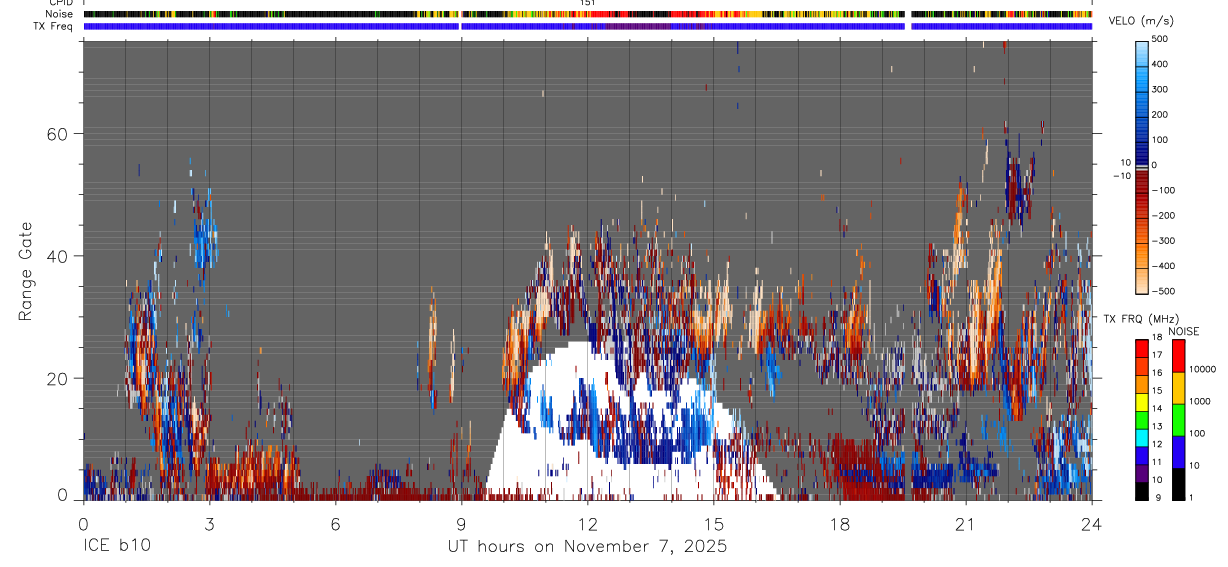1228x567 pixels.
Task: Click the NOISE legend title
Action: (x=1184, y=332)
